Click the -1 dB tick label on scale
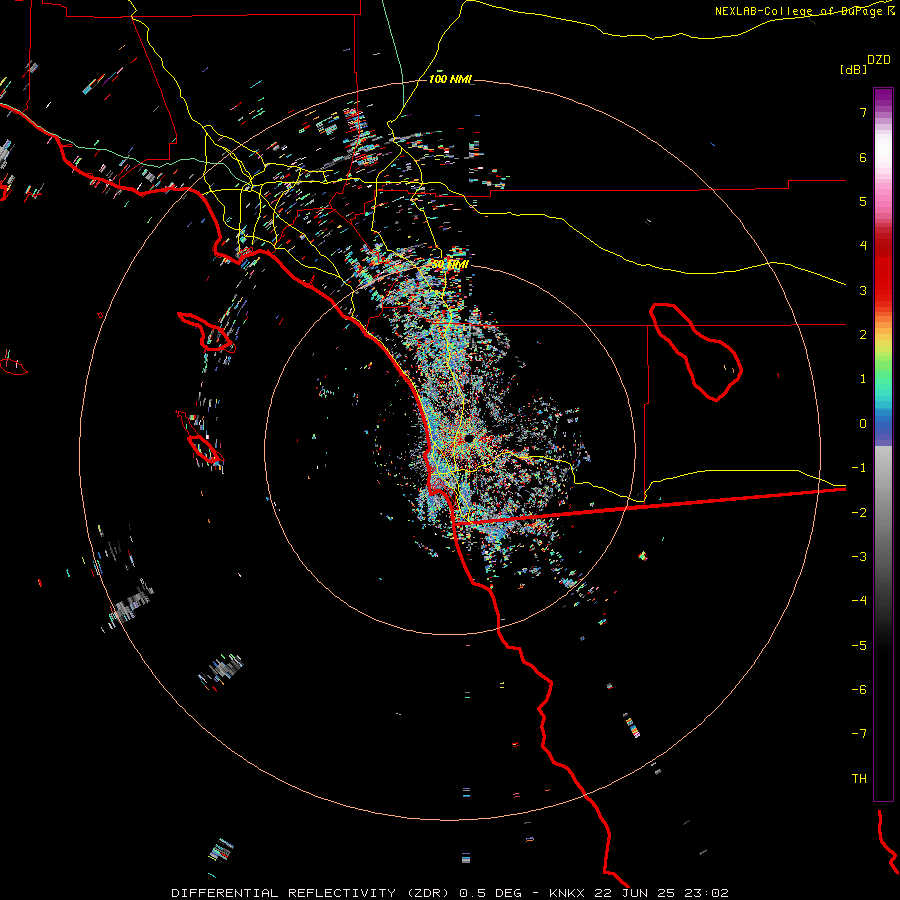The image size is (900, 900). pos(859,468)
